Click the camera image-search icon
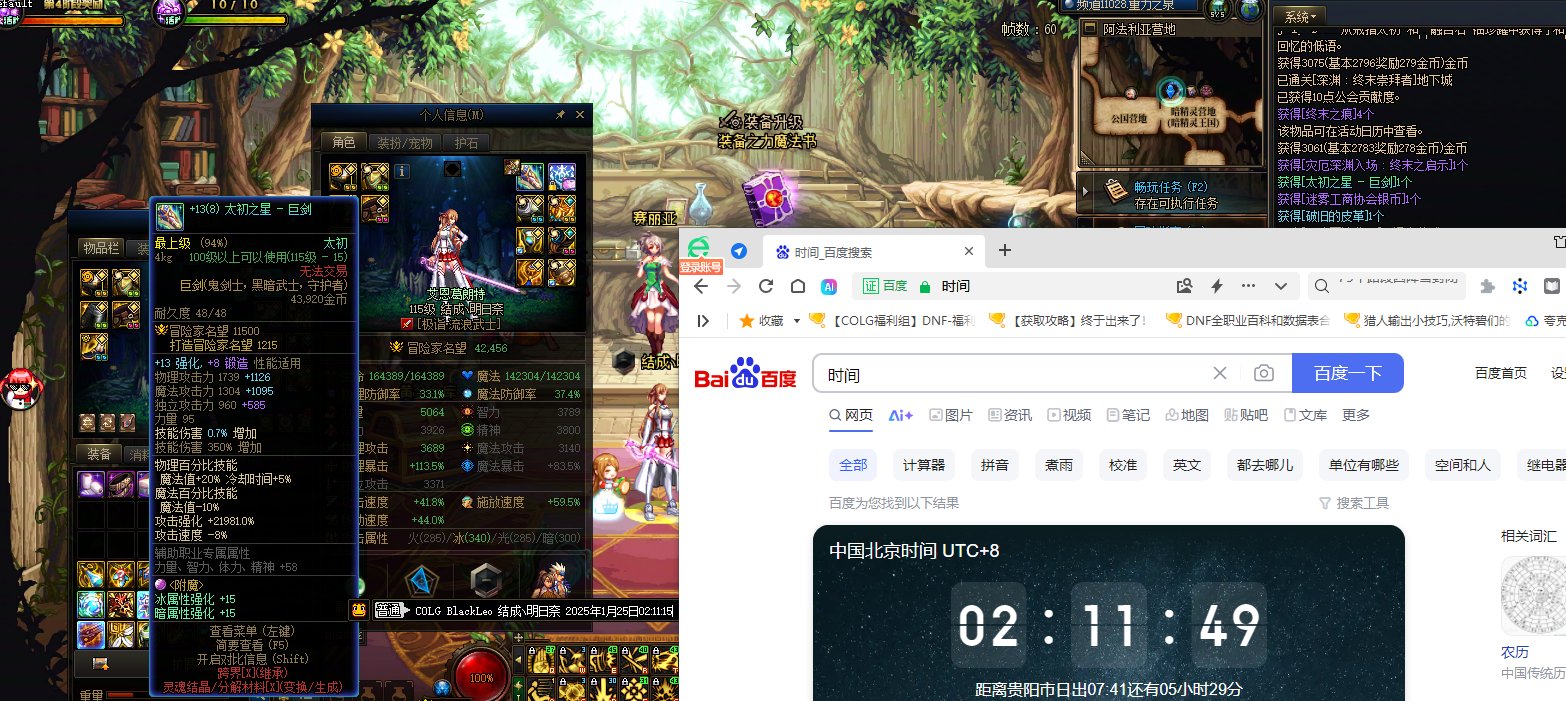Viewport: 1566px width, 701px height. (1264, 373)
